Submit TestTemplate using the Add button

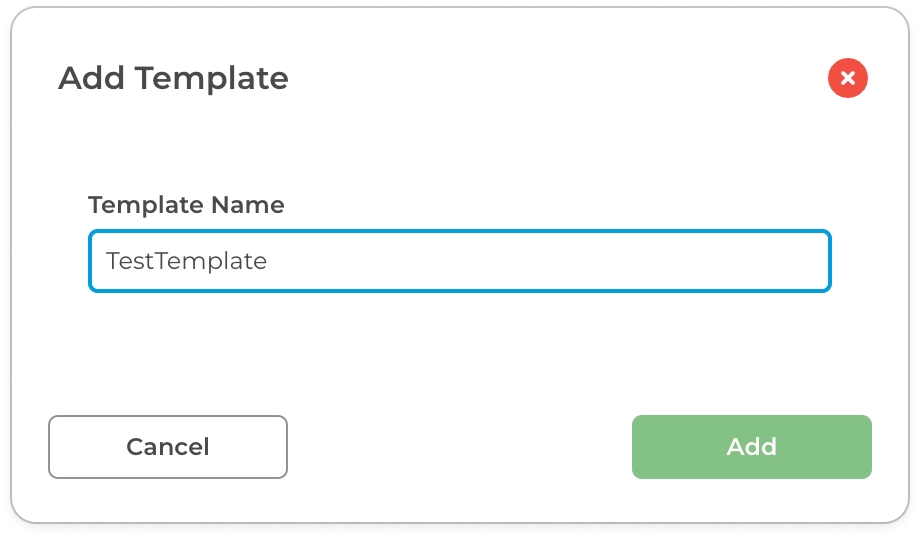[751, 447]
